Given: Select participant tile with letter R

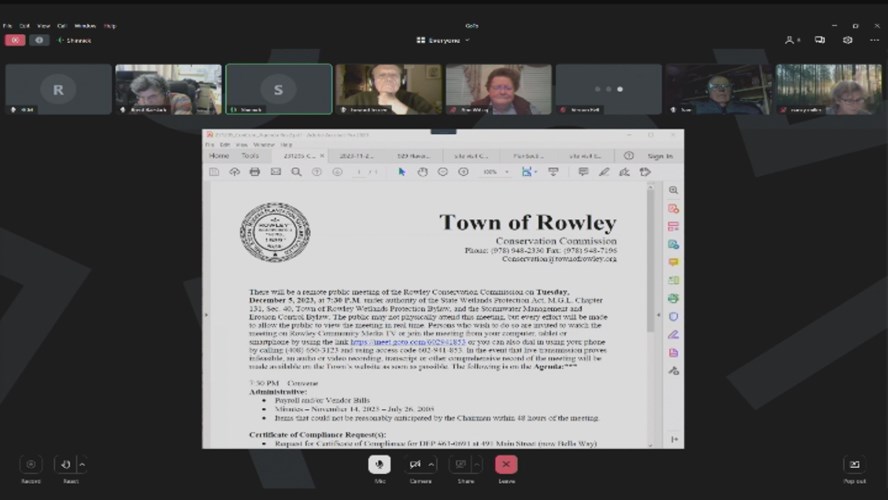Looking at the screenshot, I should pyautogui.click(x=58, y=89).
